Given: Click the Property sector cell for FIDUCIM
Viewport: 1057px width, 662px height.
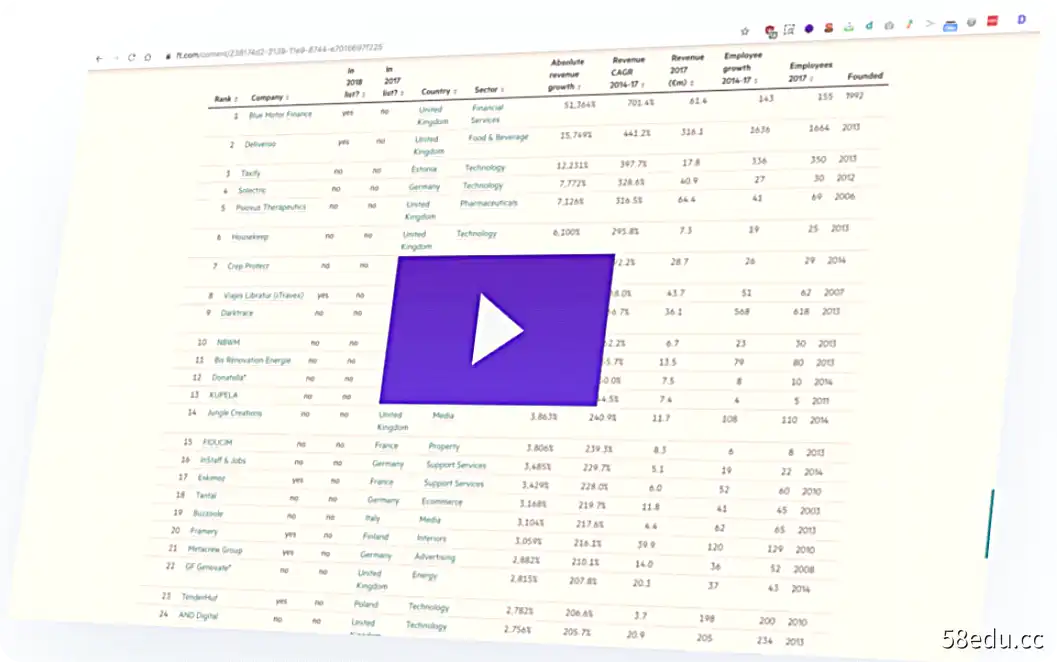Looking at the screenshot, I should tap(444, 446).
